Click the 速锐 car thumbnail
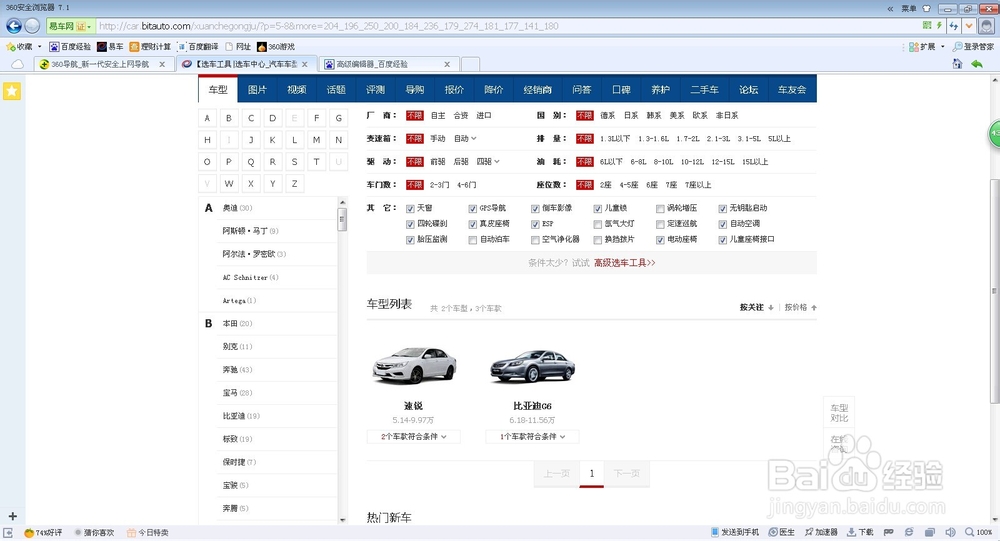The height and width of the screenshot is (541, 1000). pyautogui.click(x=415, y=366)
